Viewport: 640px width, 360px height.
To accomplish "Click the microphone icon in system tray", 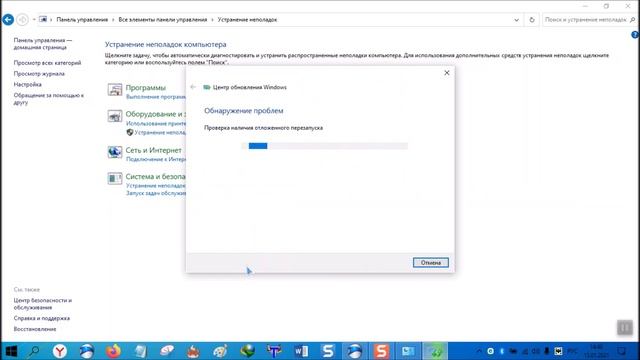I will (547, 351).
